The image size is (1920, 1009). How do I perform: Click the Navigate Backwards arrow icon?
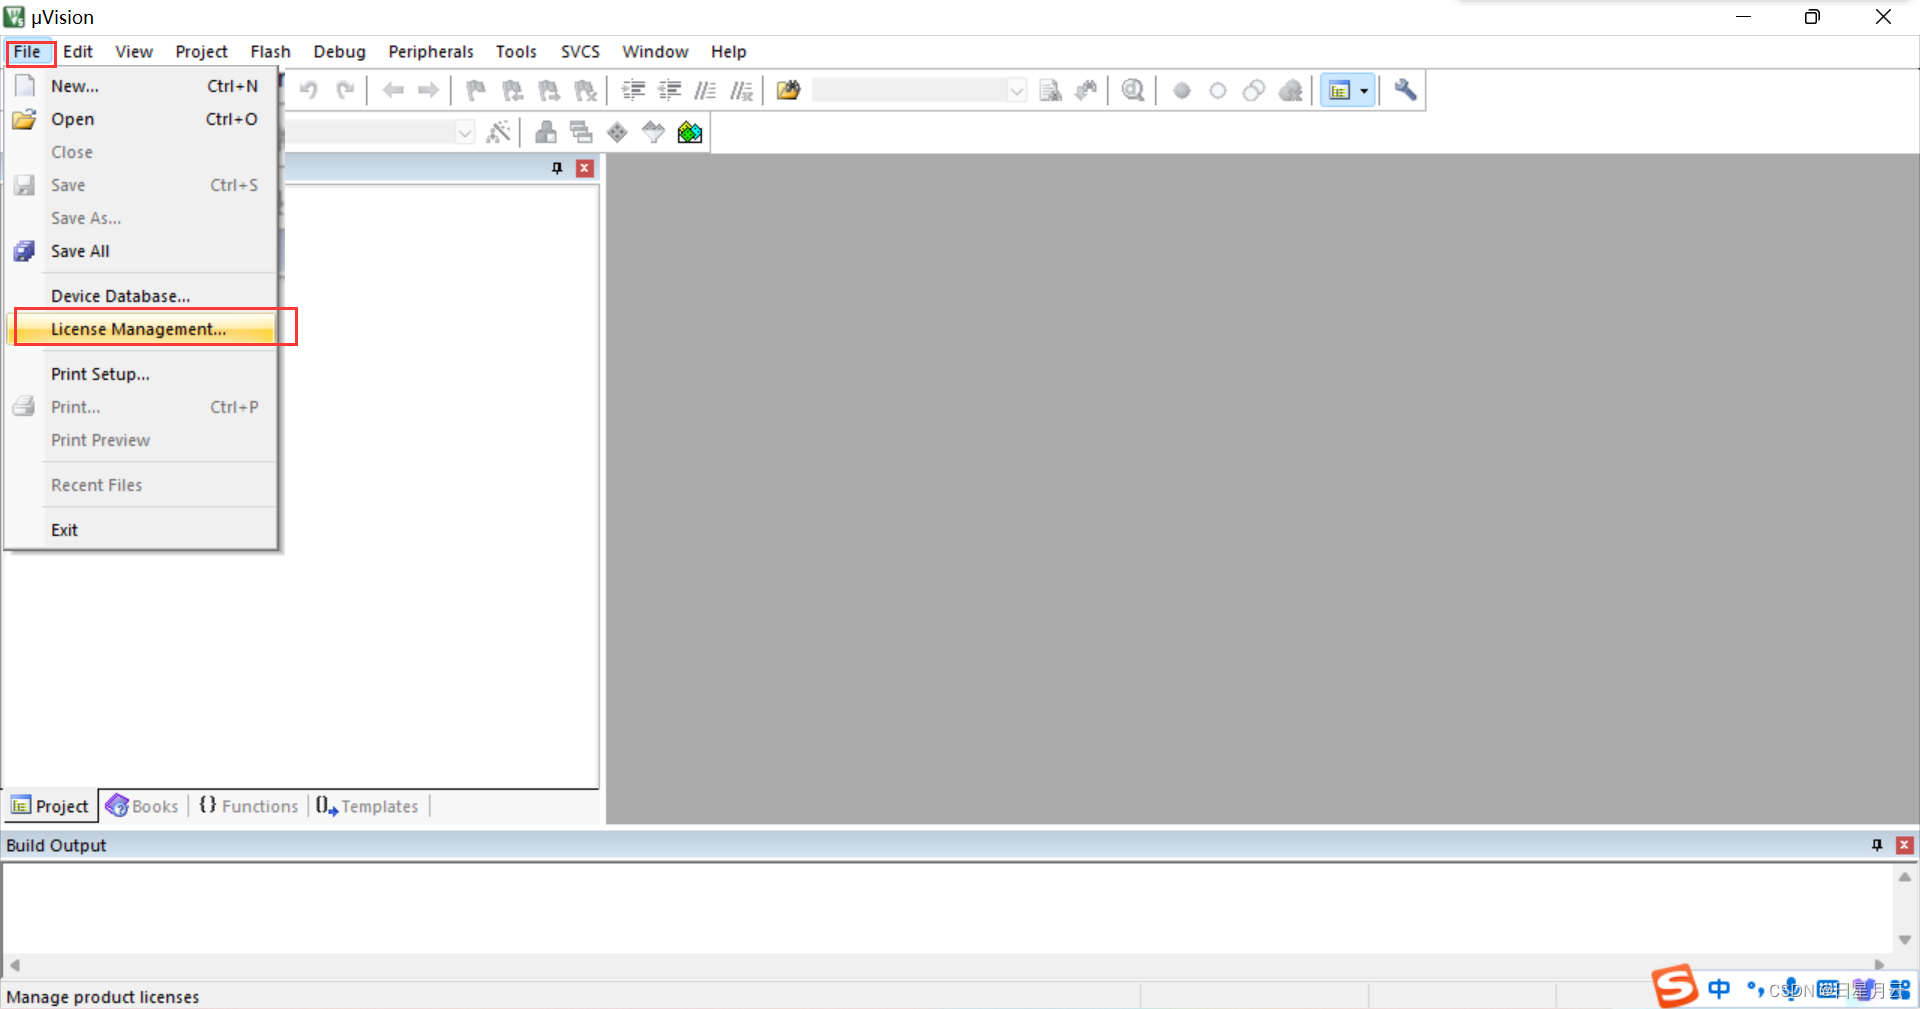(x=393, y=91)
